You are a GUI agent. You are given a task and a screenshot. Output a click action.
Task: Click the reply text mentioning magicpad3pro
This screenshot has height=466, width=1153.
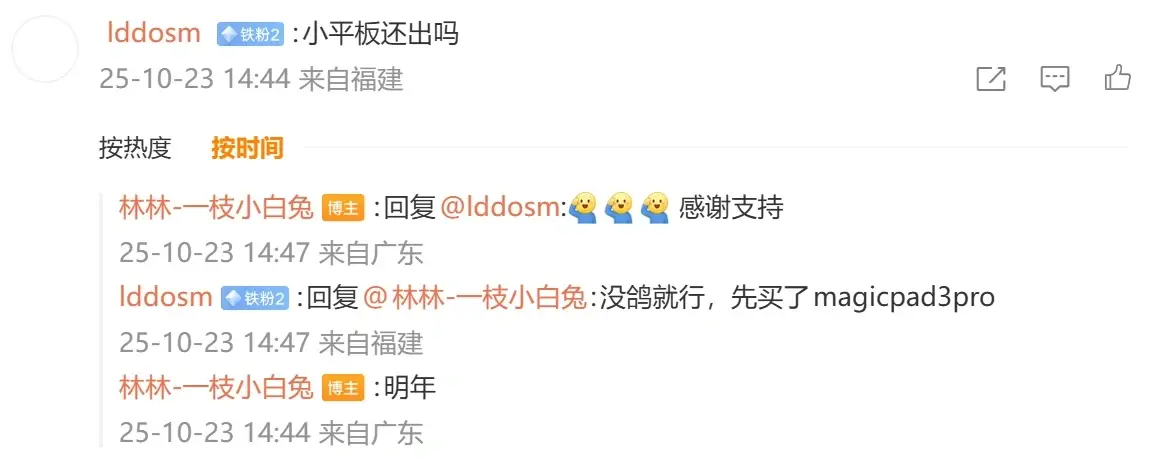pyautogui.click(x=798, y=298)
